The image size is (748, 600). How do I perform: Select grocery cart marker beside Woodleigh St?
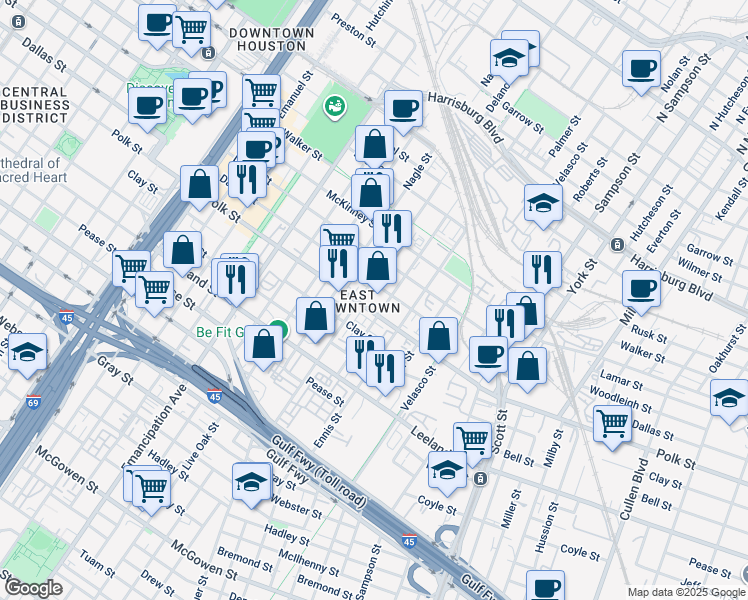613,427
